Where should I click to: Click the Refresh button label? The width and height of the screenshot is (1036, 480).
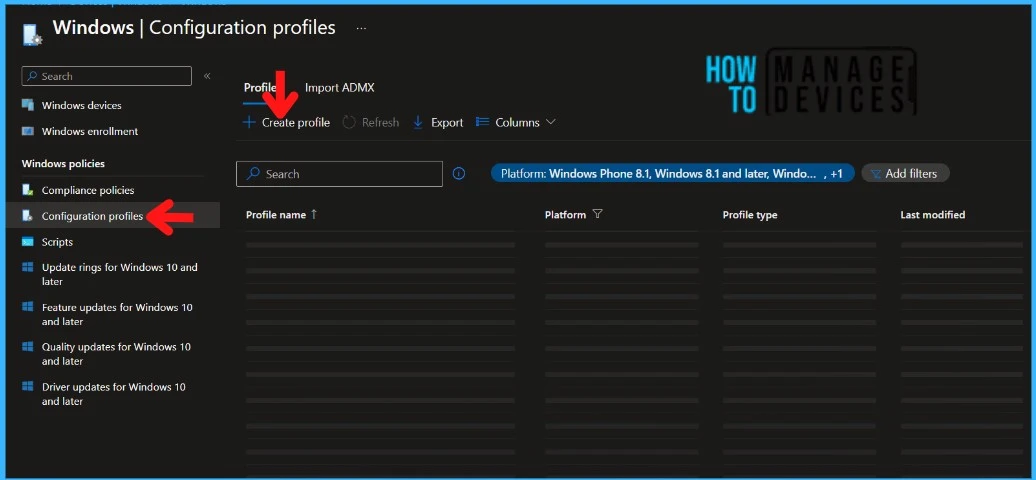coord(380,122)
